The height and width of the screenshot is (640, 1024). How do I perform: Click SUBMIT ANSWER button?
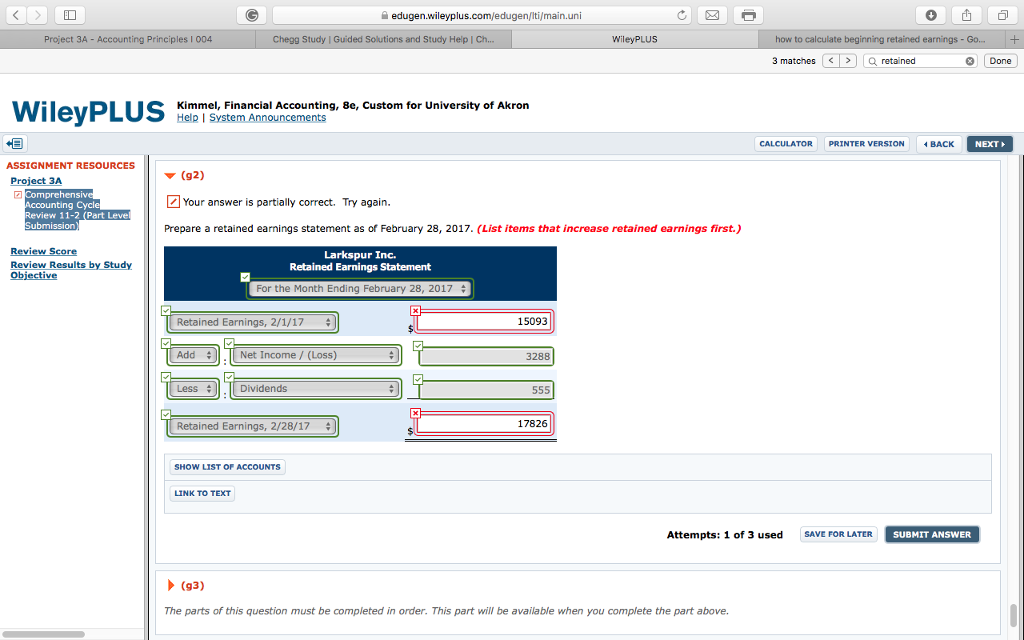coord(932,534)
